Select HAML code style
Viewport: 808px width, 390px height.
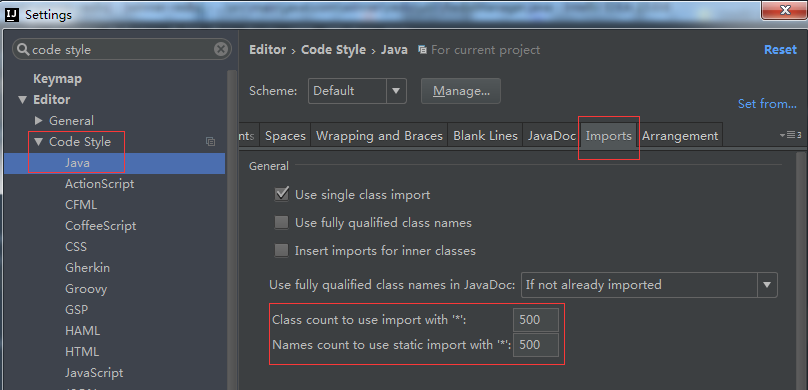point(82,331)
